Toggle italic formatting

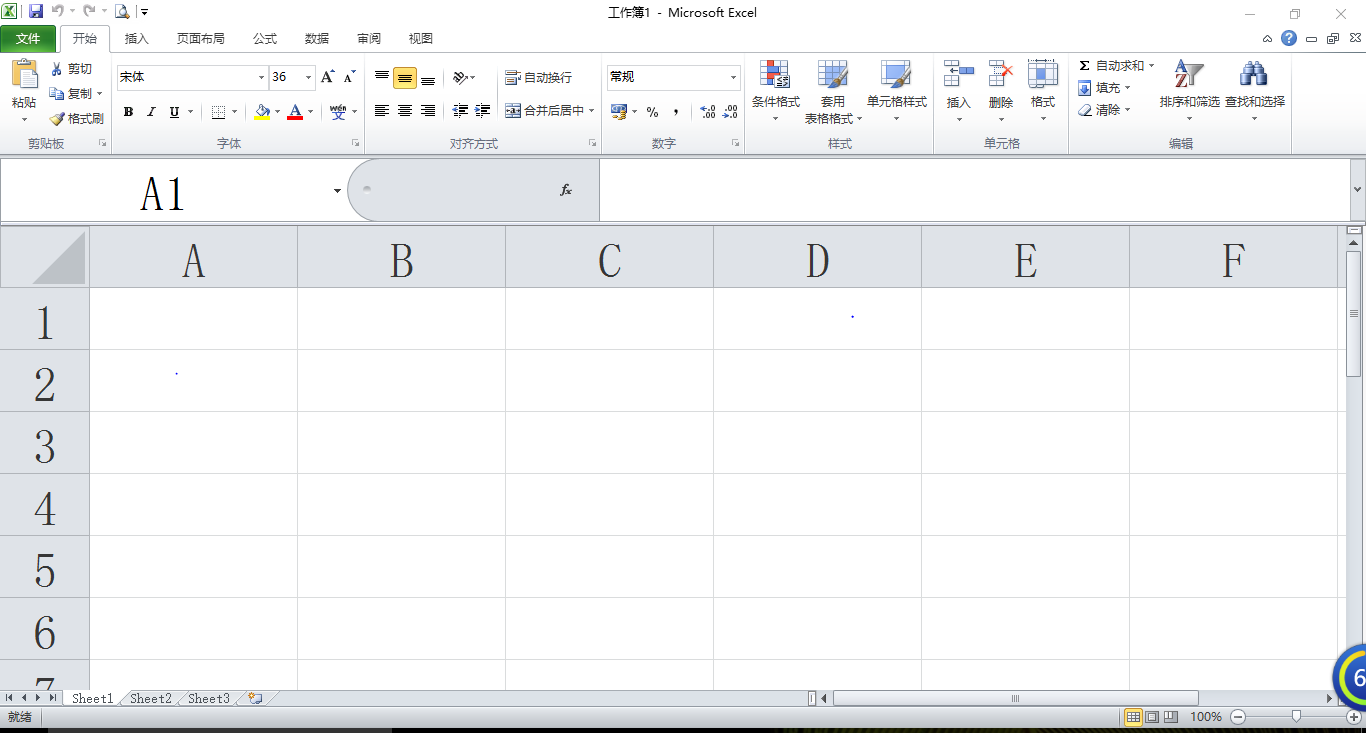[x=151, y=112]
